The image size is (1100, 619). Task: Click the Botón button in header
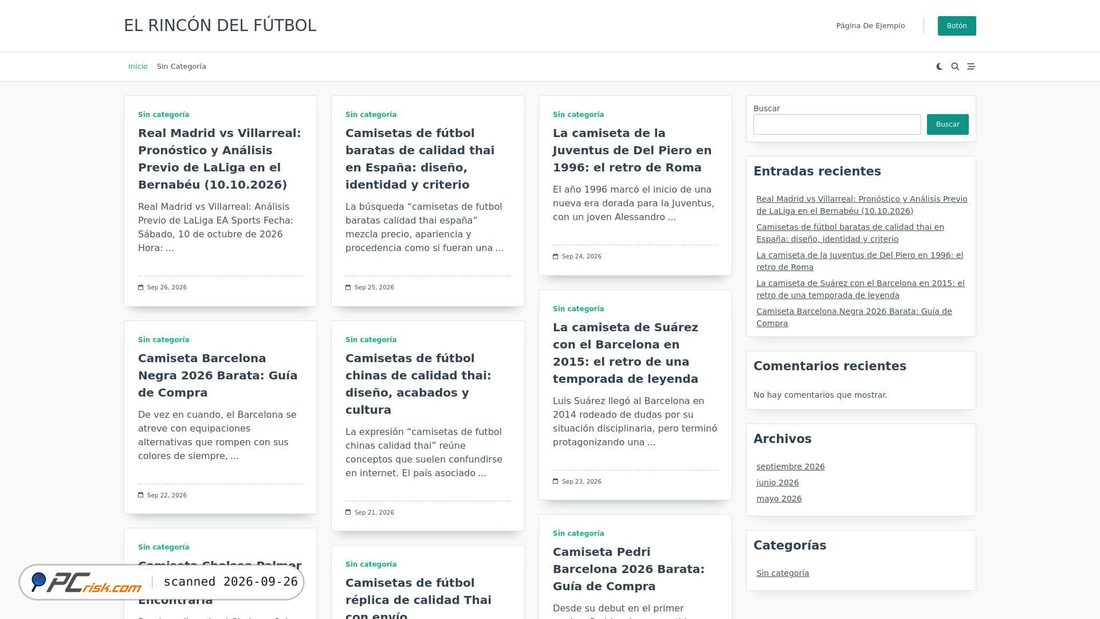956,26
